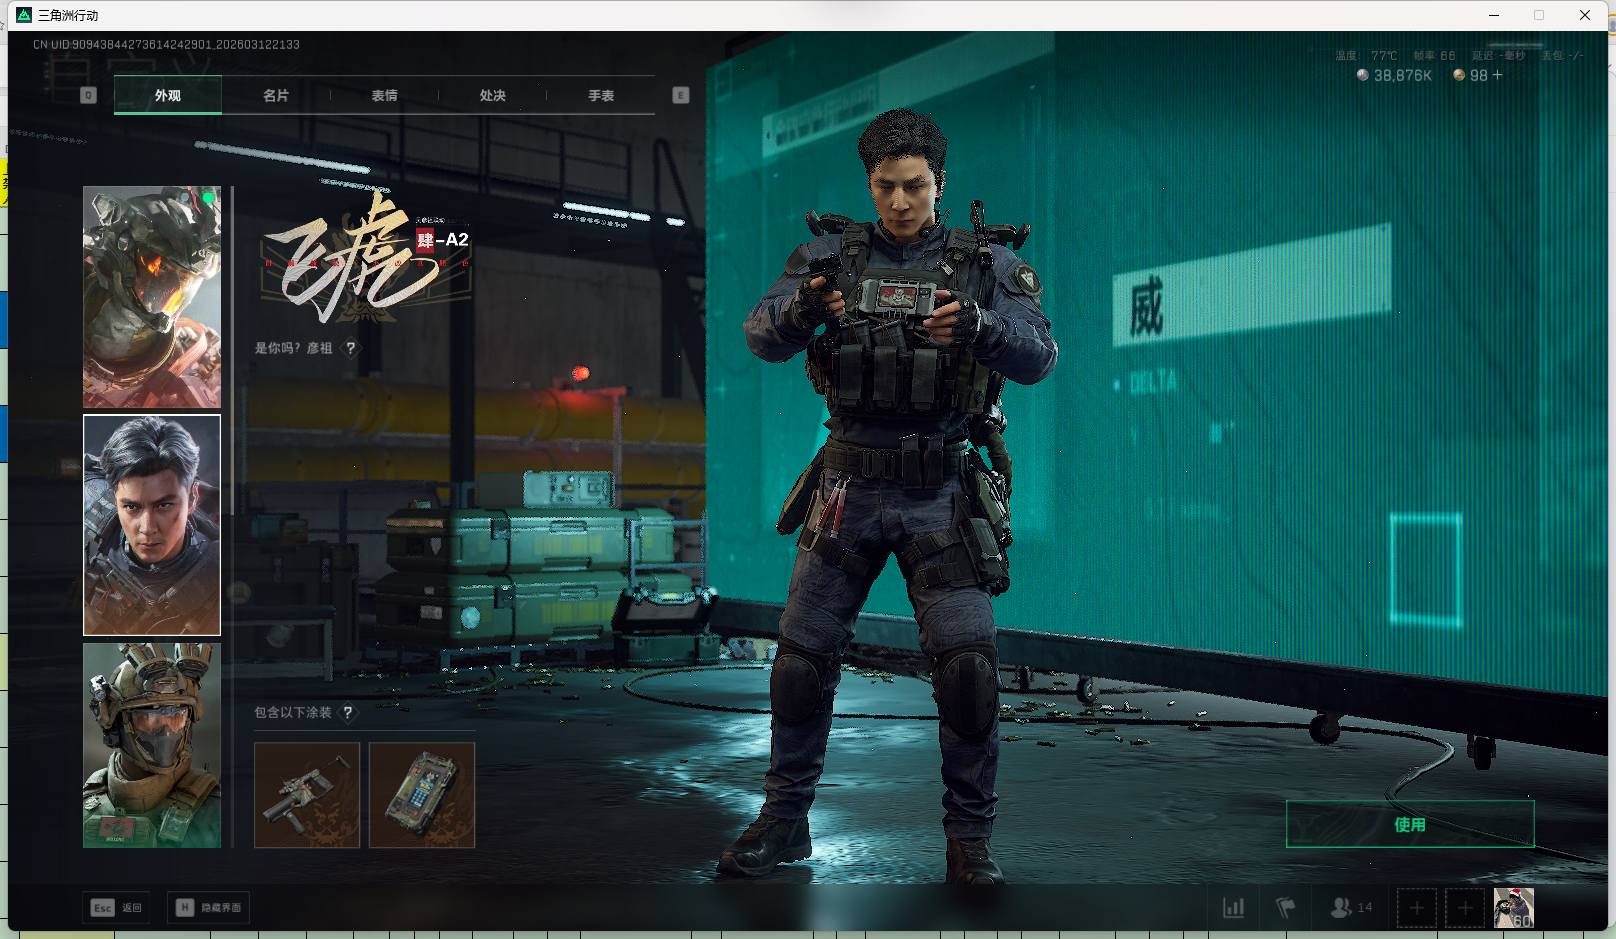Image resolution: width=1616 pixels, height=939 pixels.
Task: Select the armored mech skin thumbnail
Action: pyautogui.click(x=152, y=297)
